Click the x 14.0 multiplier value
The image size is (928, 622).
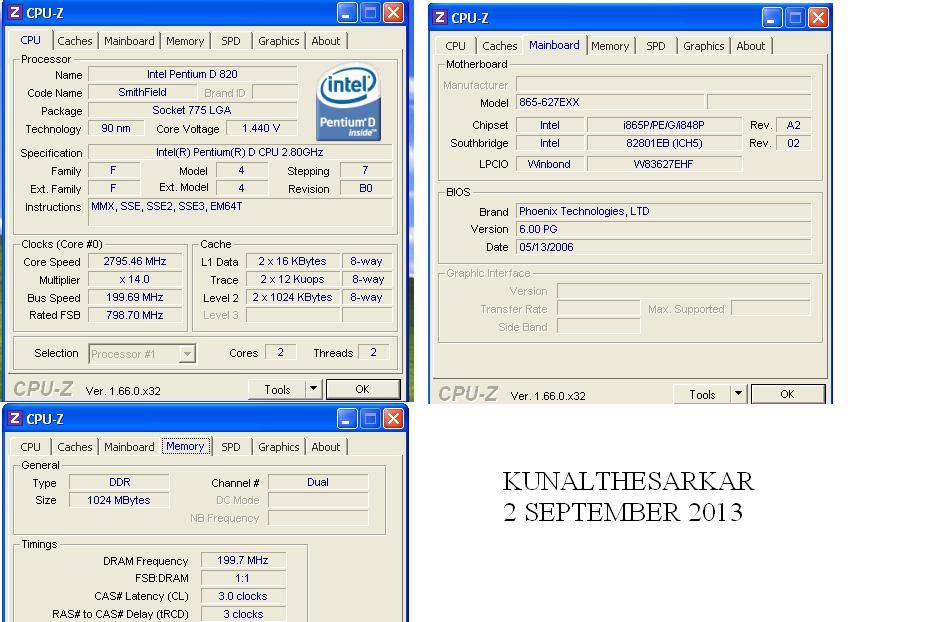point(135,279)
